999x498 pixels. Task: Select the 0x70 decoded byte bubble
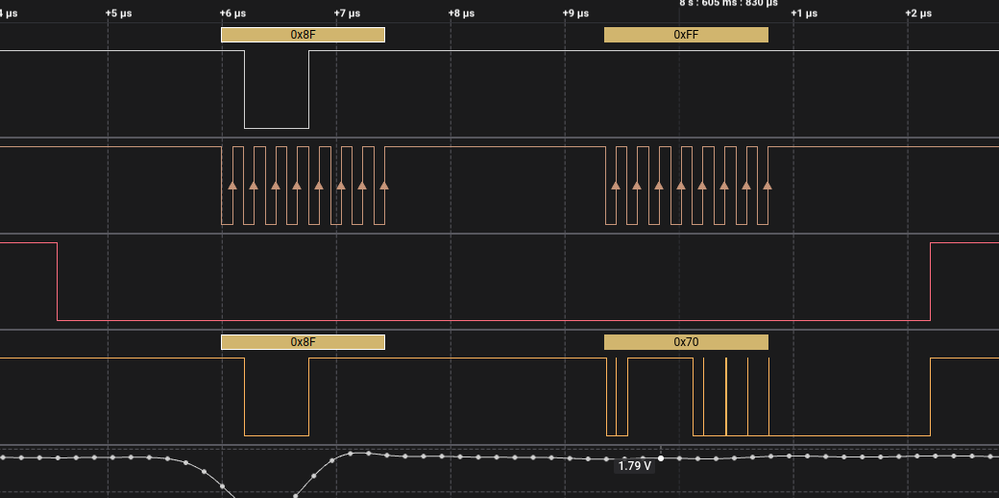pyautogui.click(x=686, y=342)
